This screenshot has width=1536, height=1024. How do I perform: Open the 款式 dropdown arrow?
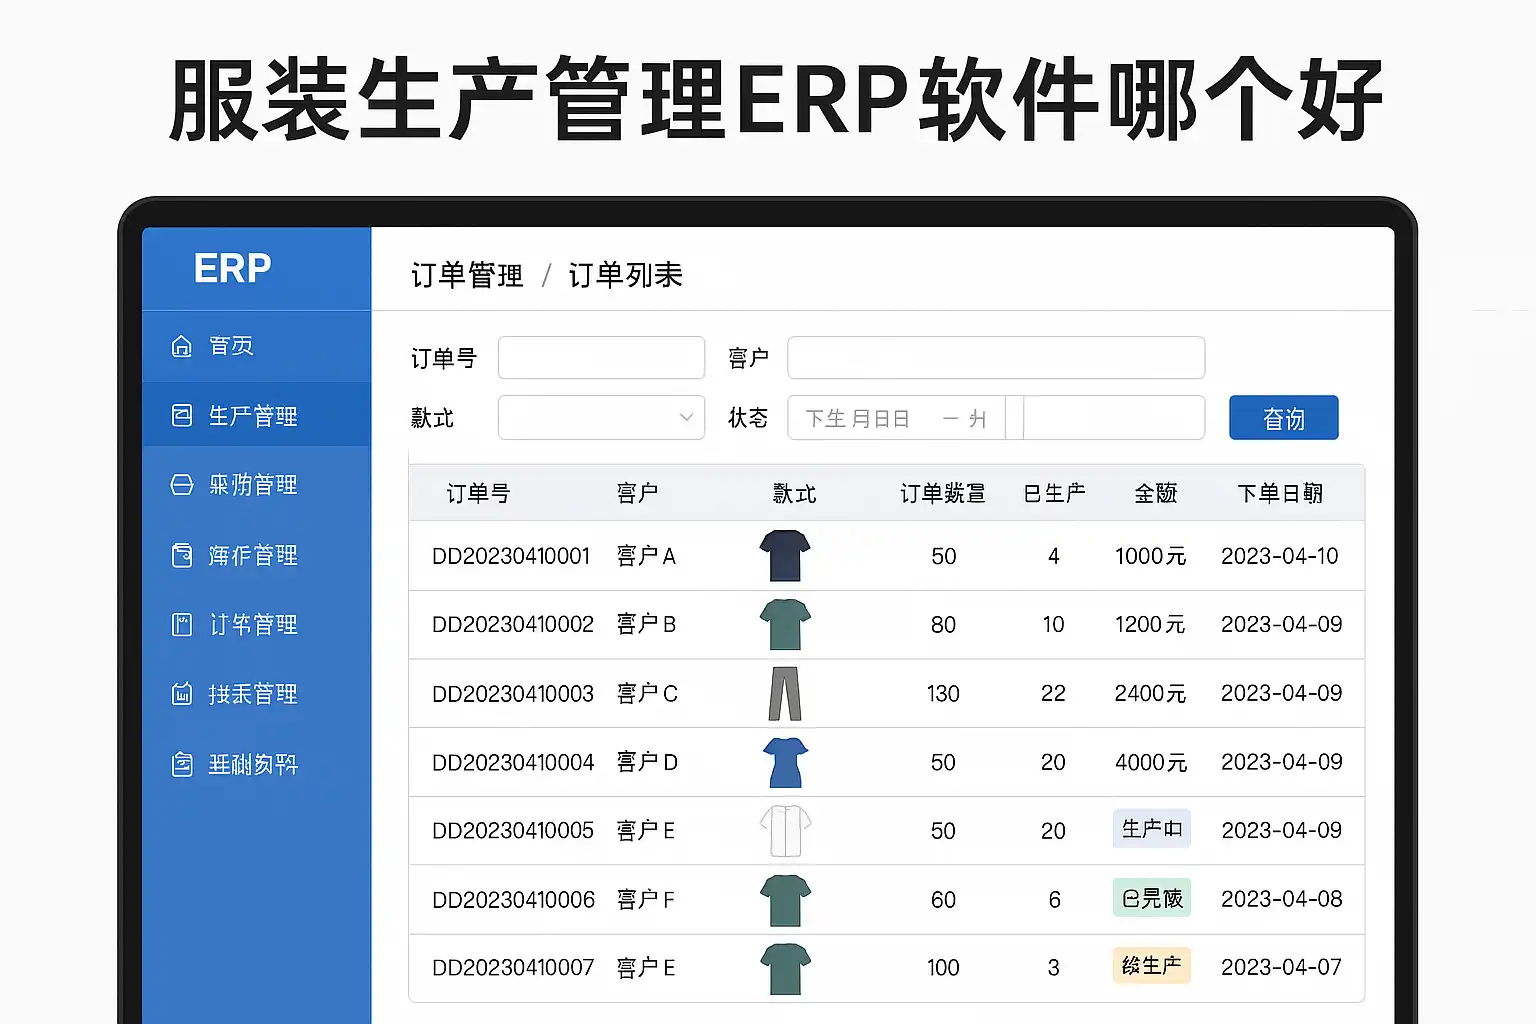pos(686,418)
